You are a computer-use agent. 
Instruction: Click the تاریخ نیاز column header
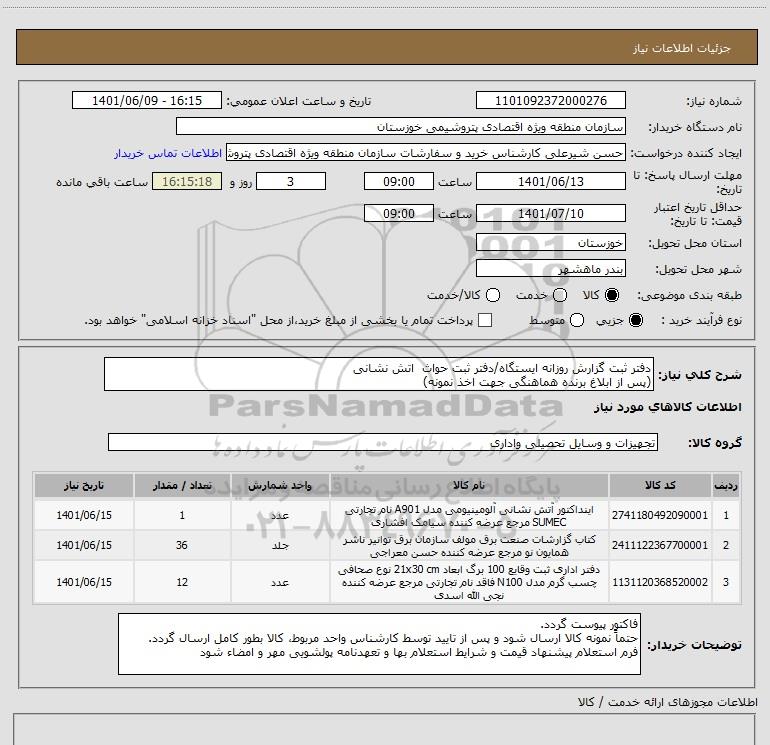tap(83, 485)
